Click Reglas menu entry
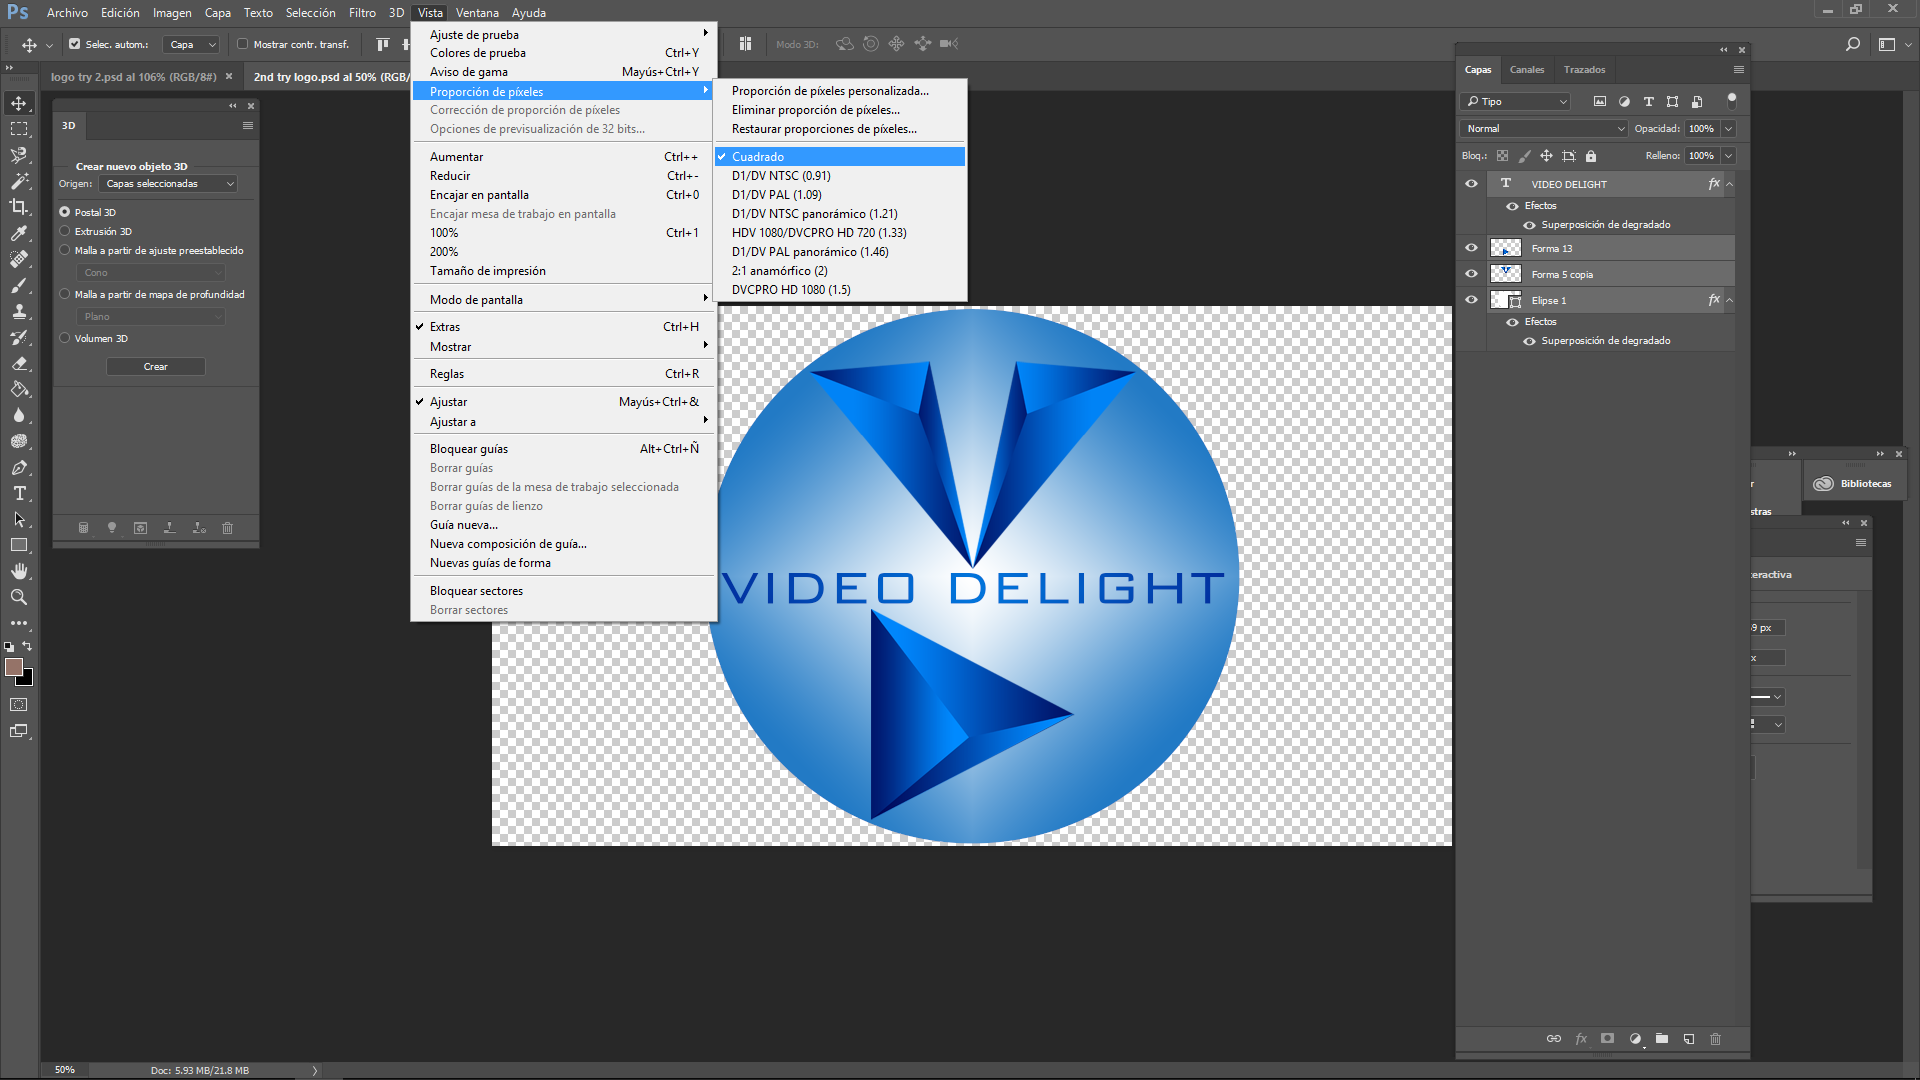The width and height of the screenshot is (1920, 1080). (564, 374)
